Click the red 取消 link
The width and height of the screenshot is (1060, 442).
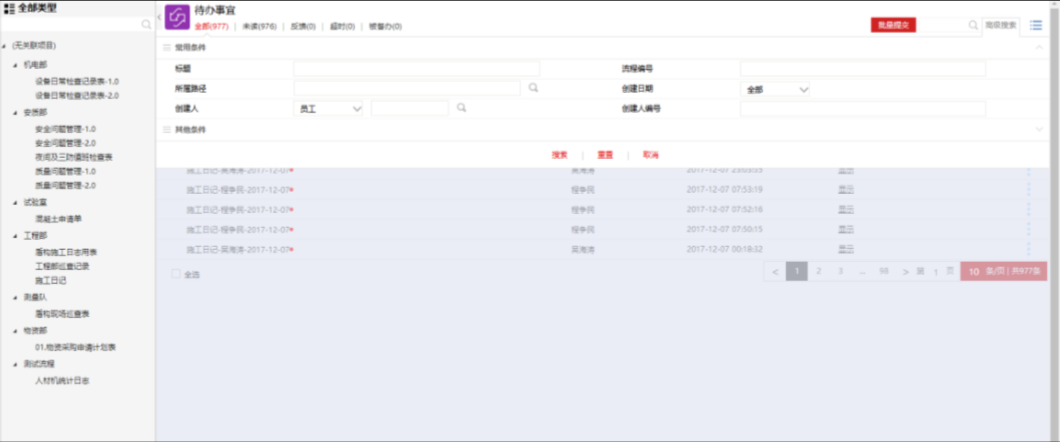coord(650,155)
